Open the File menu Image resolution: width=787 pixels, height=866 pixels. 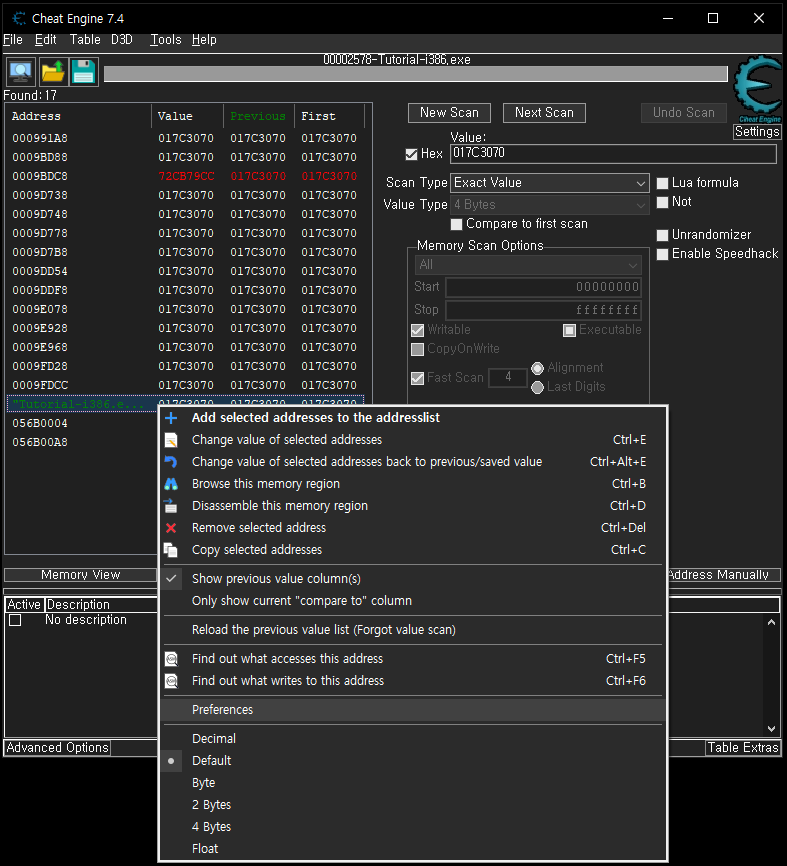pyautogui.click(x=13, y=40)
